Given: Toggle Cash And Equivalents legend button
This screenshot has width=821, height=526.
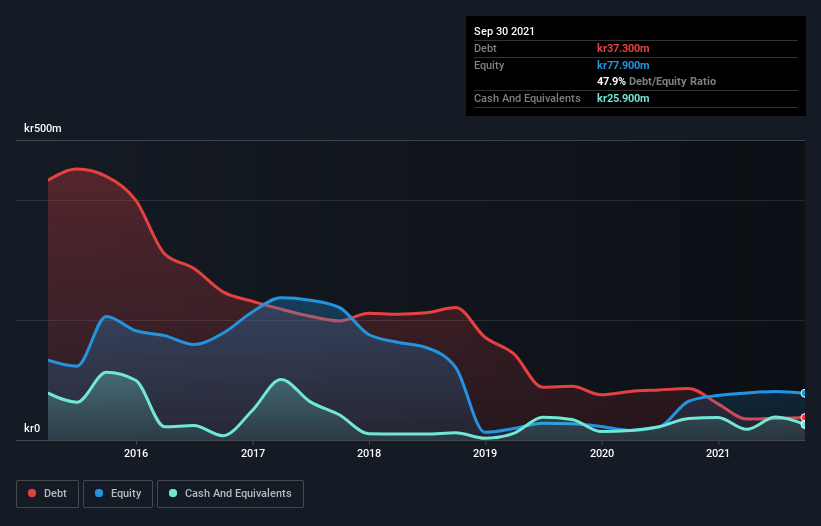Looking at the screenshot, I should 230,494.
